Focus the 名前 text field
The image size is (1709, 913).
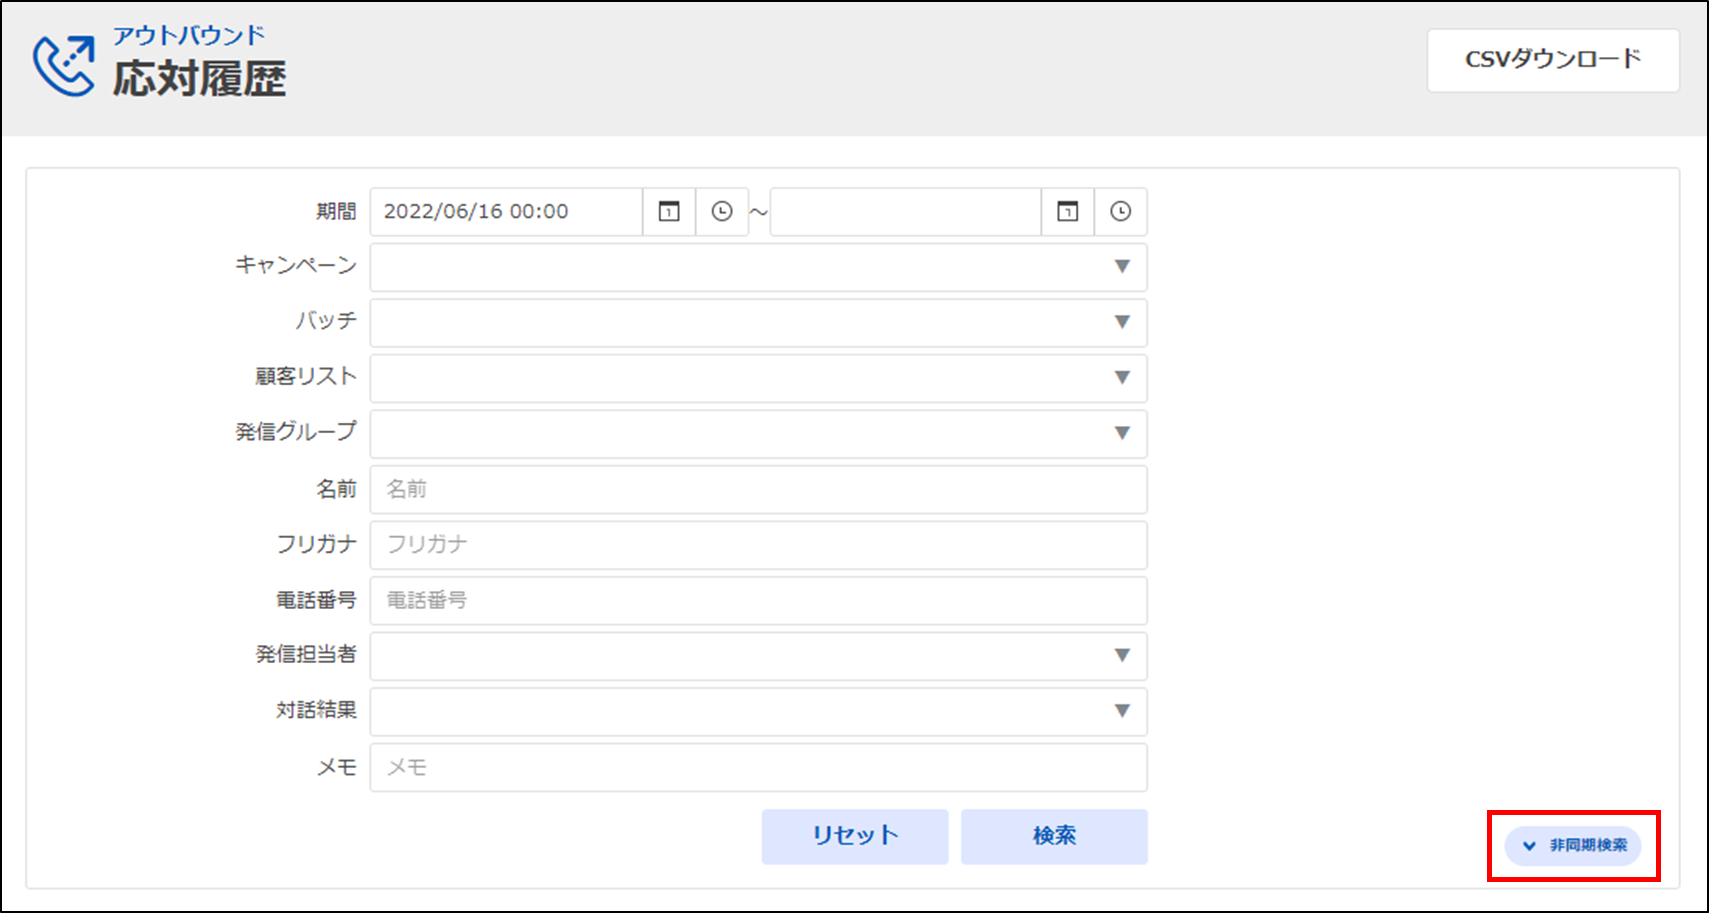(x=758, y=489)
